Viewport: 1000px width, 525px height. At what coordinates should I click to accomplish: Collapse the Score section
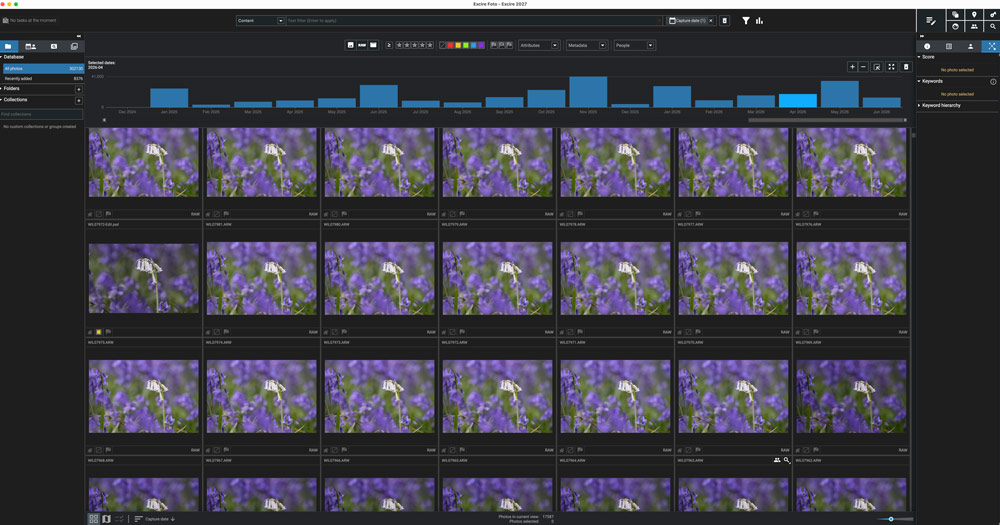tap(919, 57)
